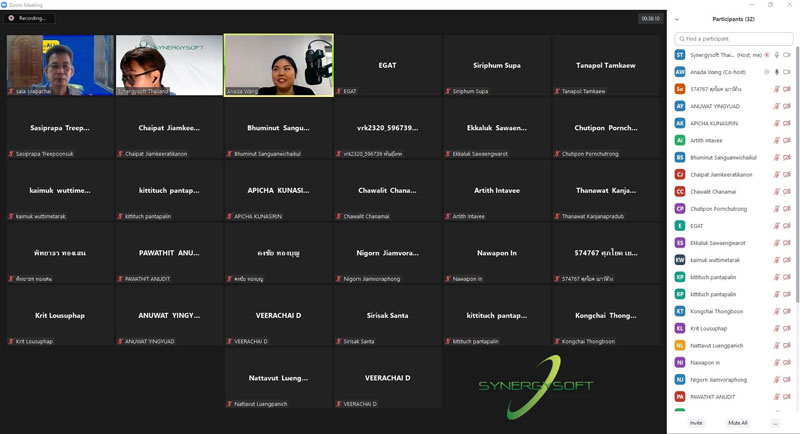The width and height of the screenshot is (800, 434).
Task: Open the more options '...' menu
Action: pyautogui.click(x=775, y=423)
